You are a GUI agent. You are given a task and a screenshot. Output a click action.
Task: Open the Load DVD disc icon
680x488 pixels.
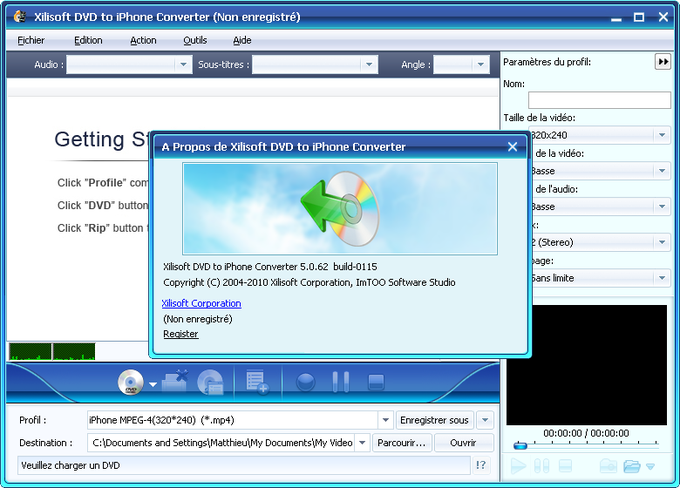(131, 382)
